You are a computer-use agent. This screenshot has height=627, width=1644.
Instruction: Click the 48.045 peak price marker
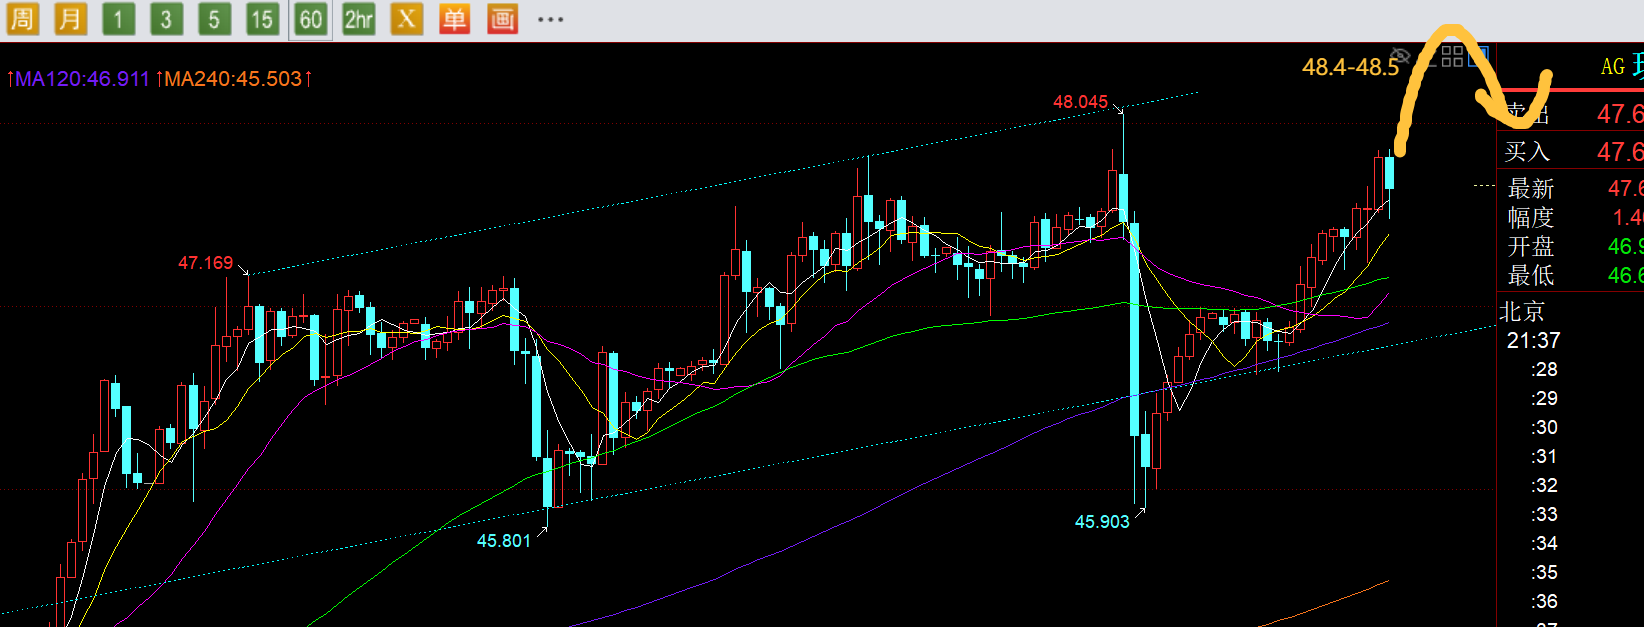click(1080, 102)
